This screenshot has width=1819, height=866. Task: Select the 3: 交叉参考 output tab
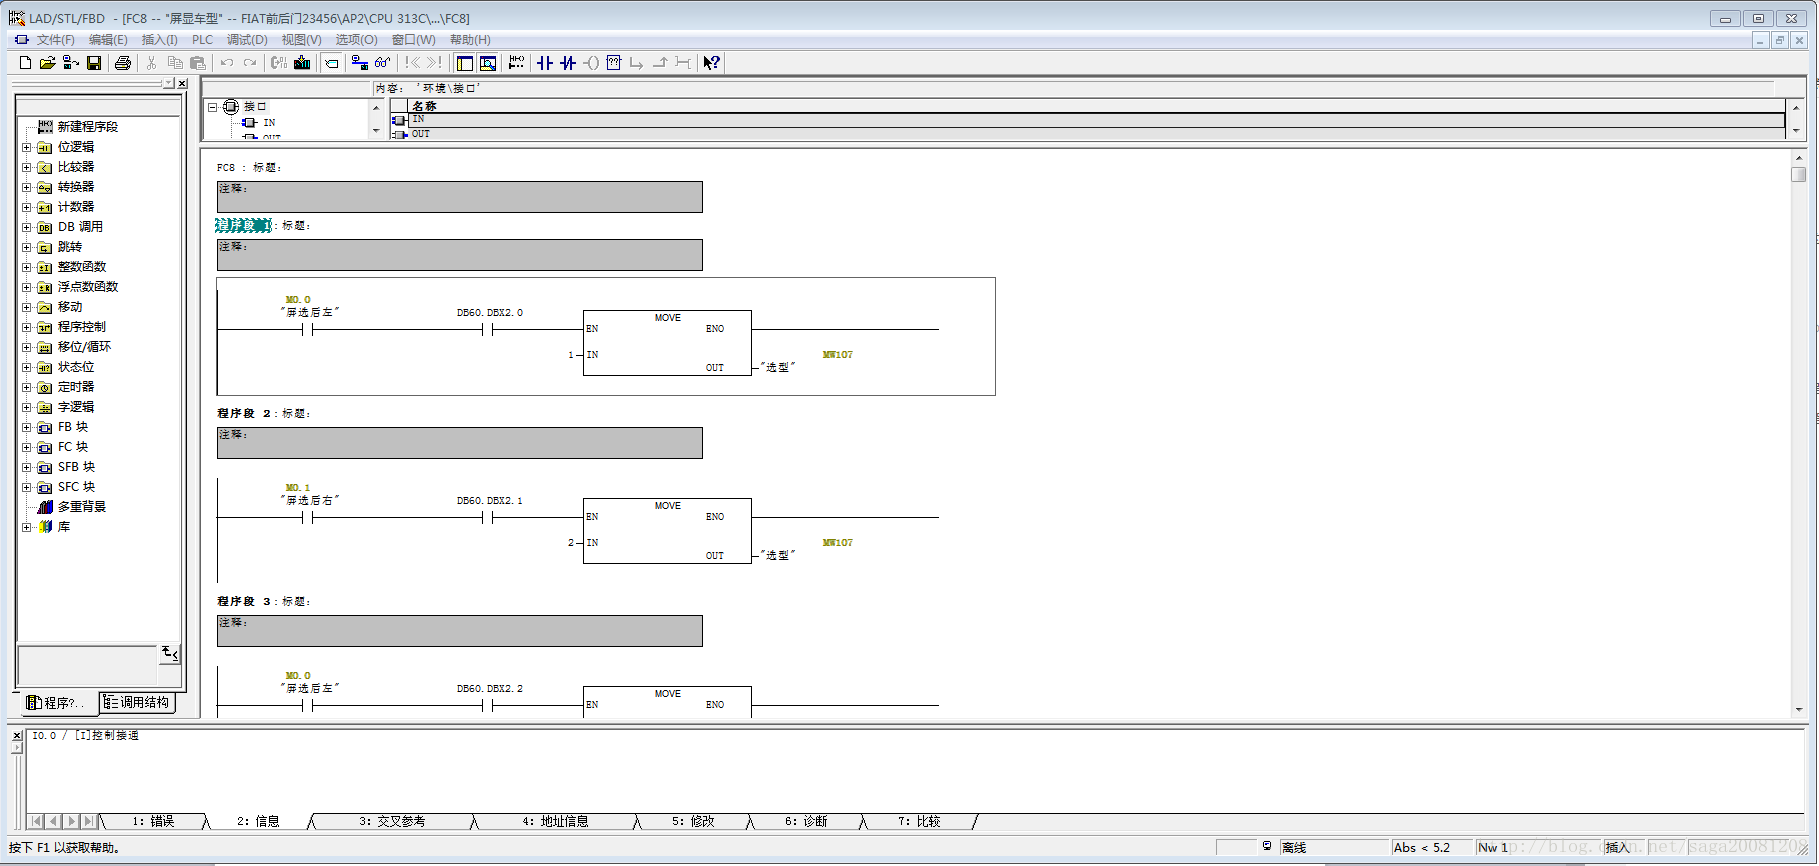[392, 821]
